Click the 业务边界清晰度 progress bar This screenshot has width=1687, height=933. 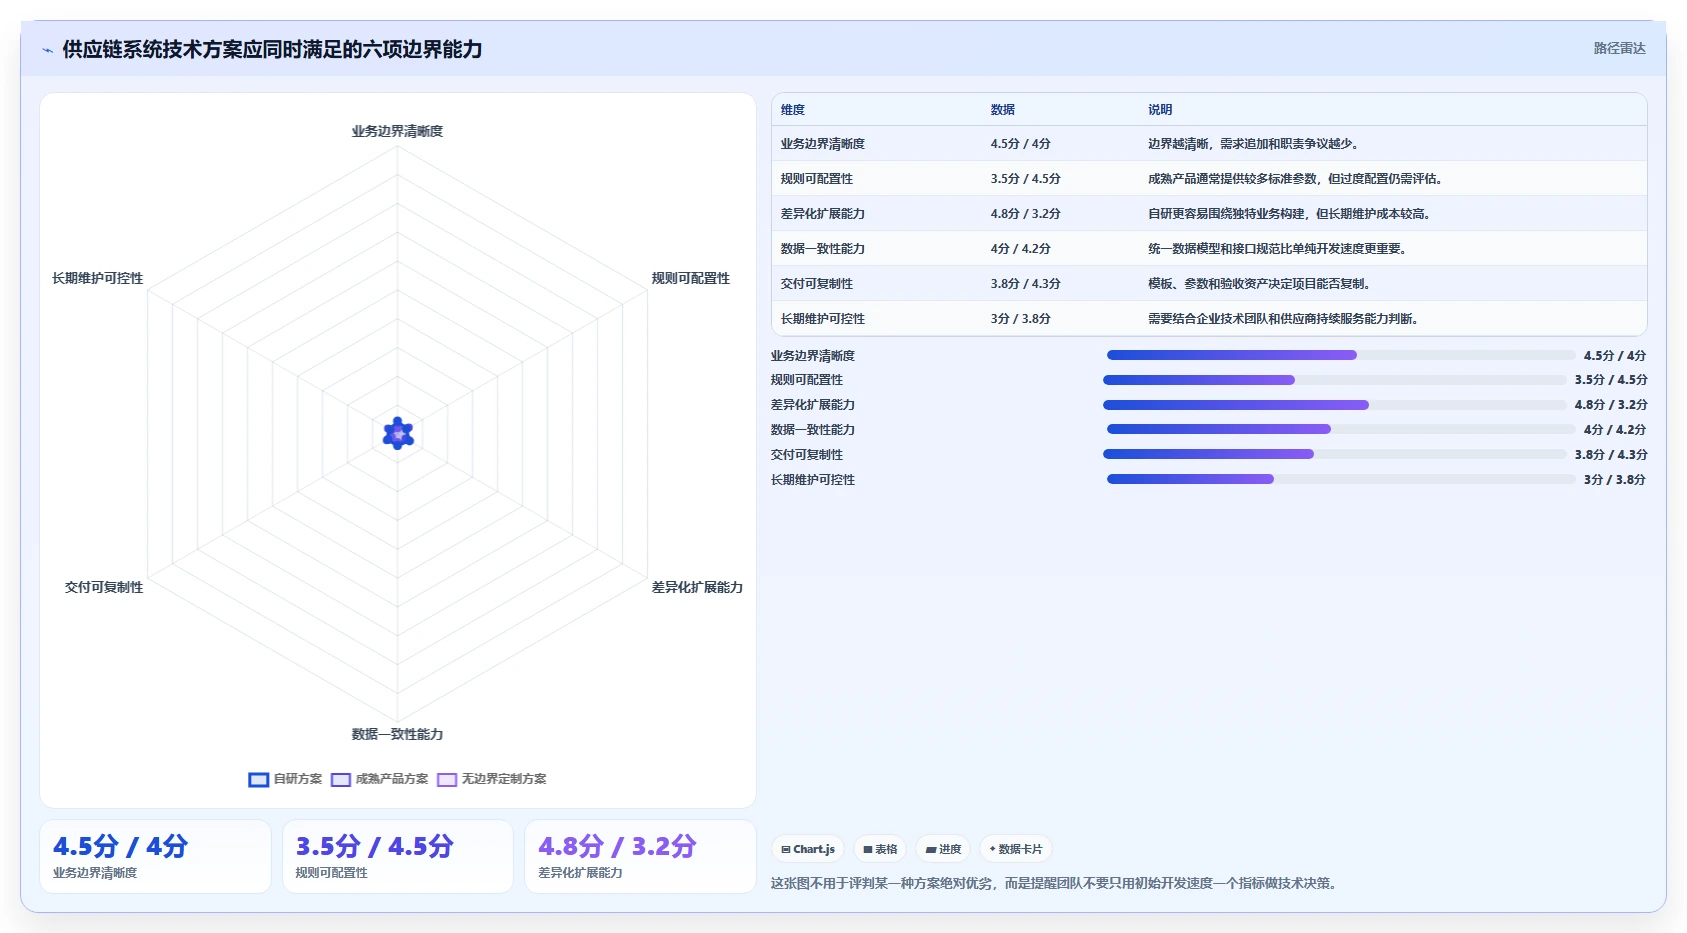coord(1341,355)
